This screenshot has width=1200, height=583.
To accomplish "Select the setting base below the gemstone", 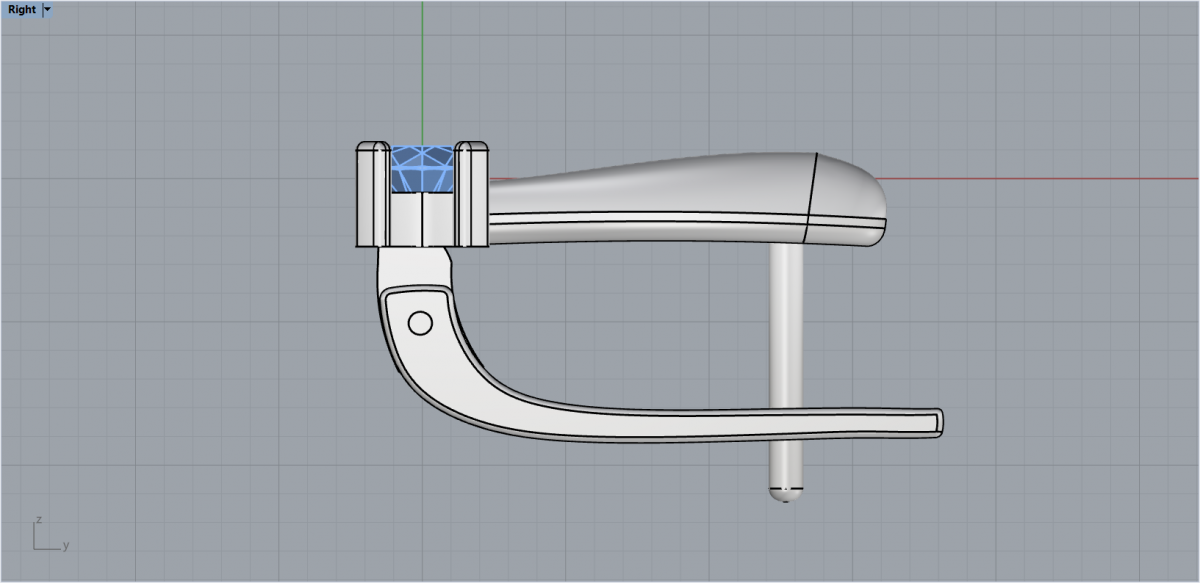I will point(421,218).
